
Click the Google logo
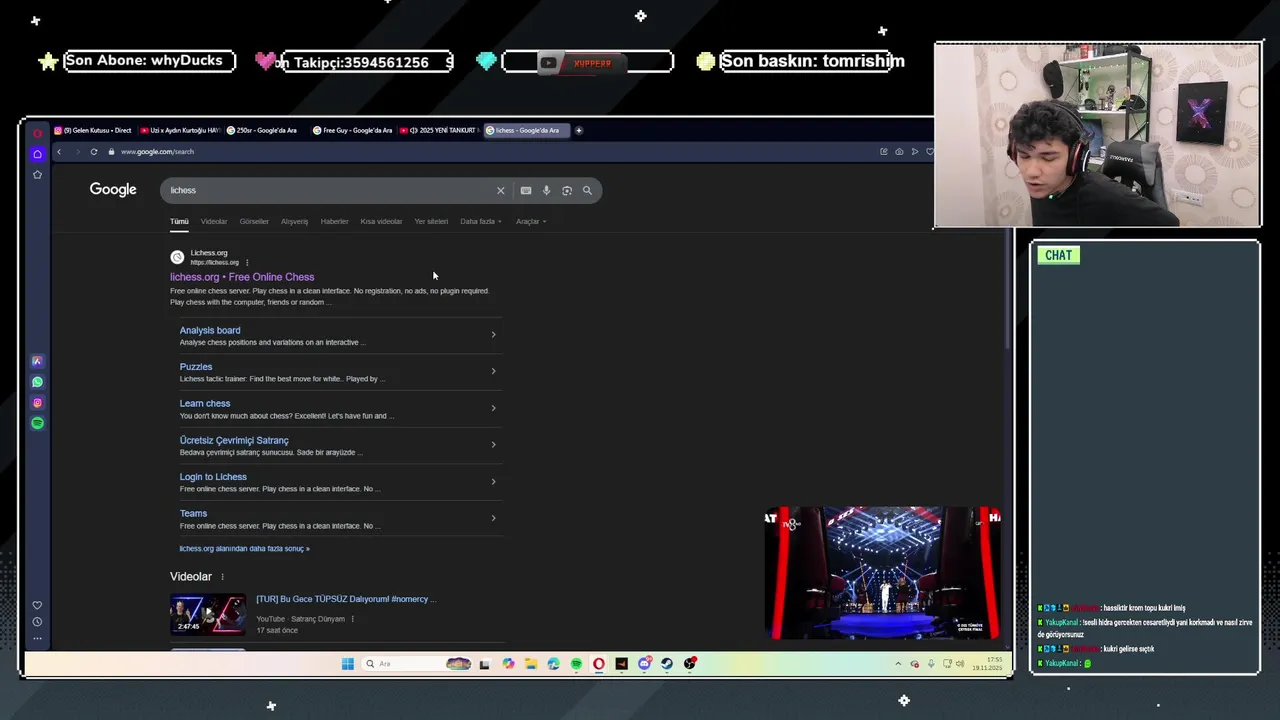(x=113, y=190)
